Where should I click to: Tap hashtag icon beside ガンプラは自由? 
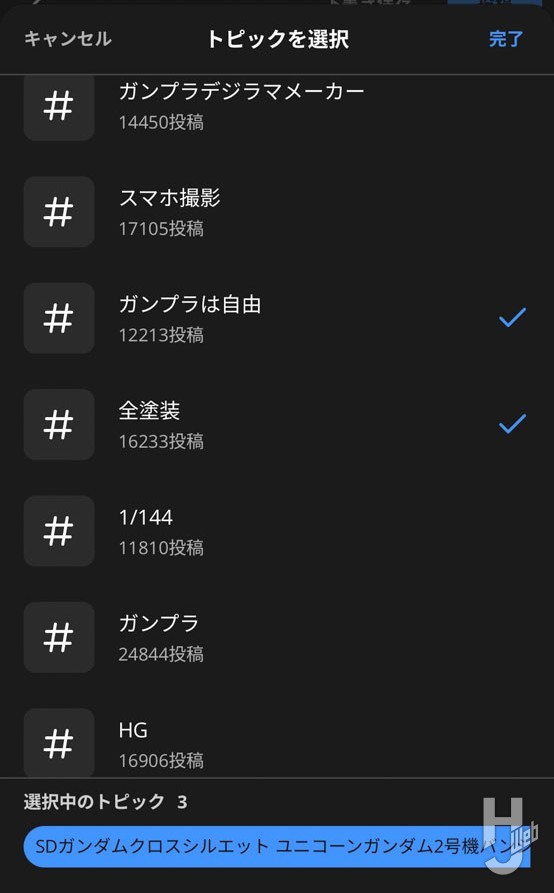[x=59, y=318]
